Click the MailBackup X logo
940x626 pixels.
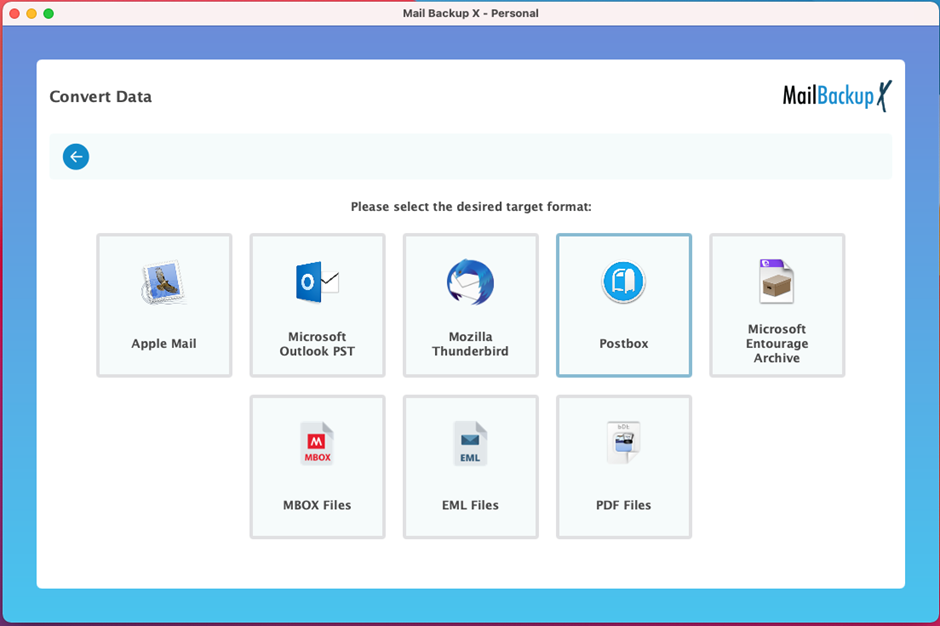pos(837,96)
